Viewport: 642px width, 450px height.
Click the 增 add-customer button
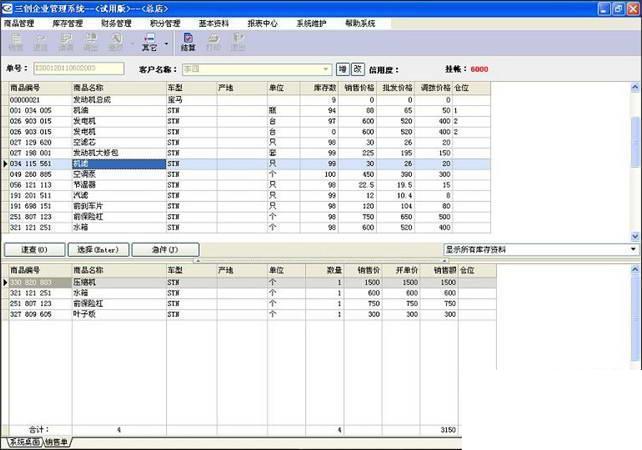coord(343,69)
